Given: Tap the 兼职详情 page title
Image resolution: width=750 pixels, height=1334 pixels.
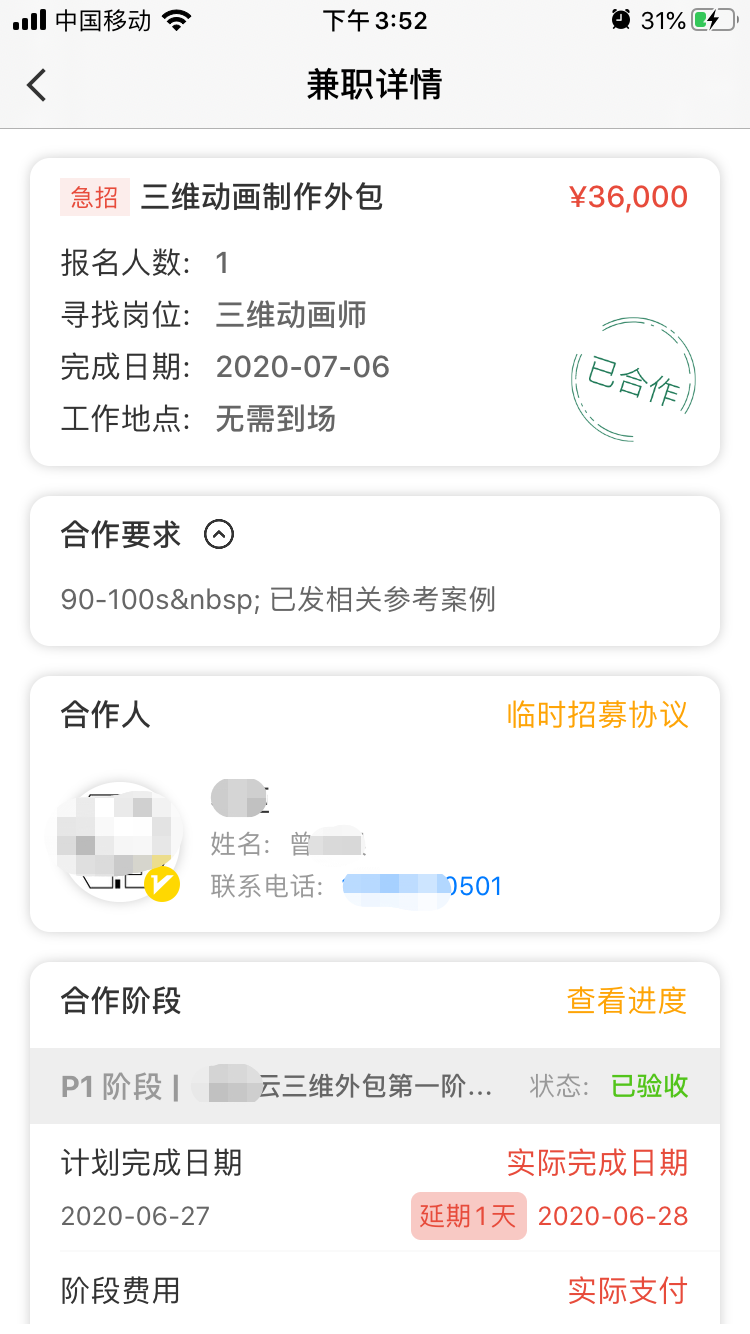Looking at the screenshot, I should (375, 85).
